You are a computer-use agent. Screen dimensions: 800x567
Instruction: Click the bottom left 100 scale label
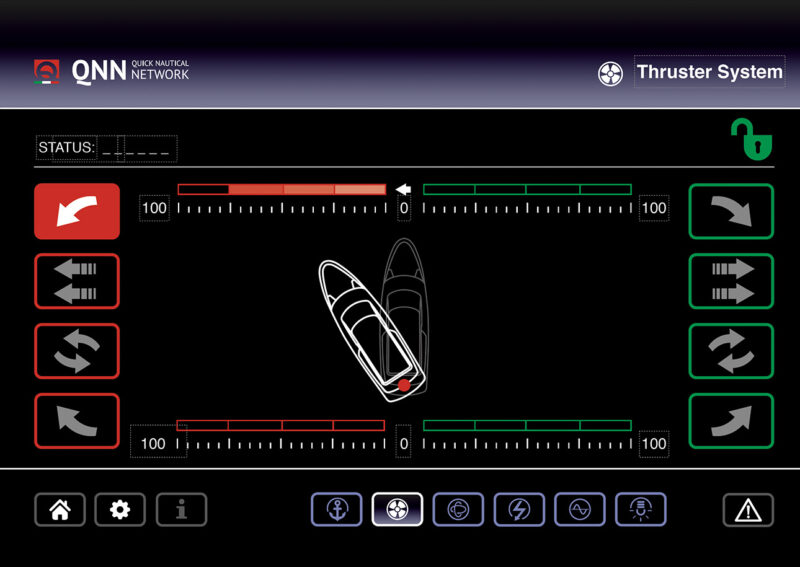coord(154,443)
